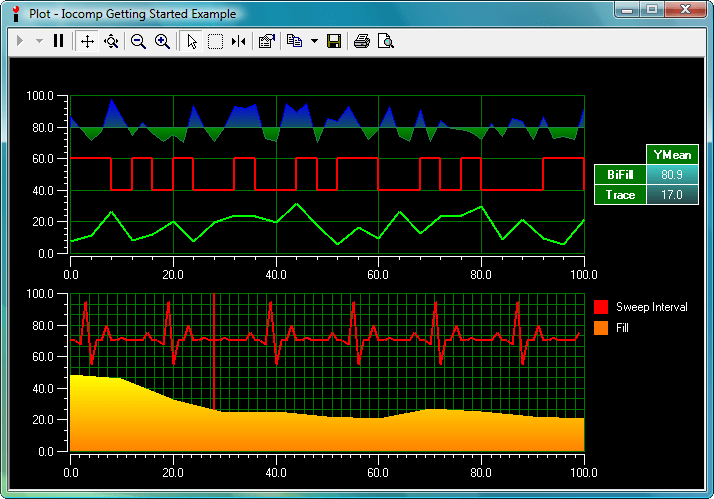Click the Print icon

pos(362,41)
